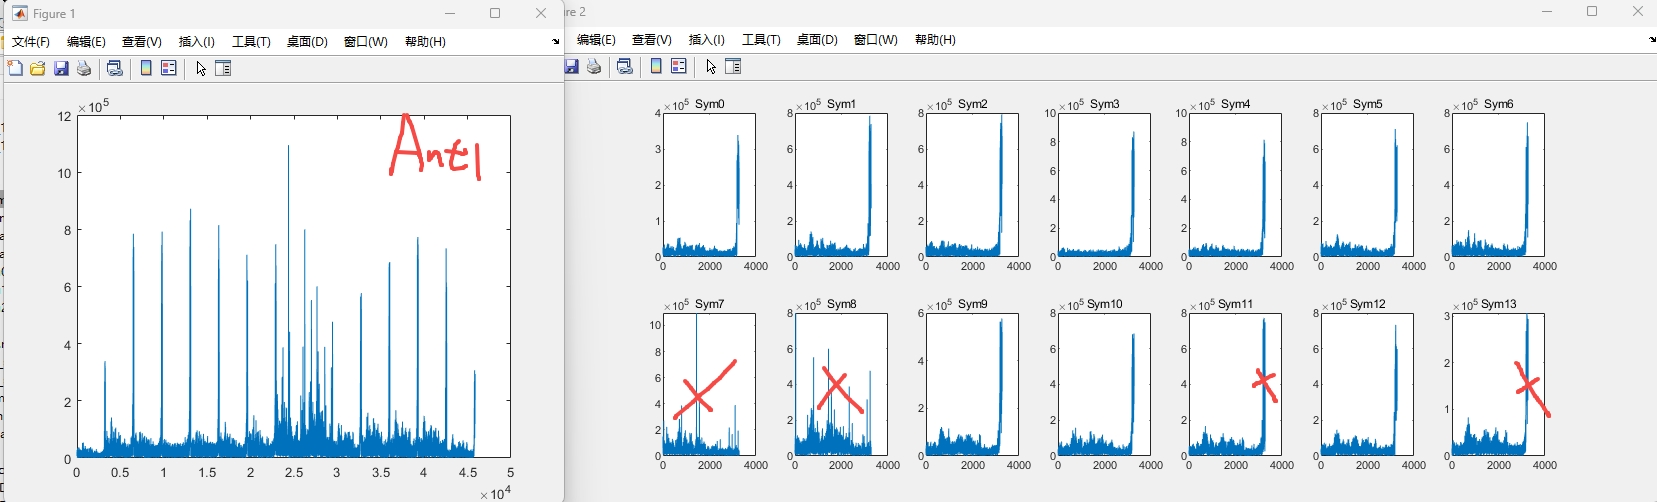Open 工具(T) menu in Figure 2

761,39
